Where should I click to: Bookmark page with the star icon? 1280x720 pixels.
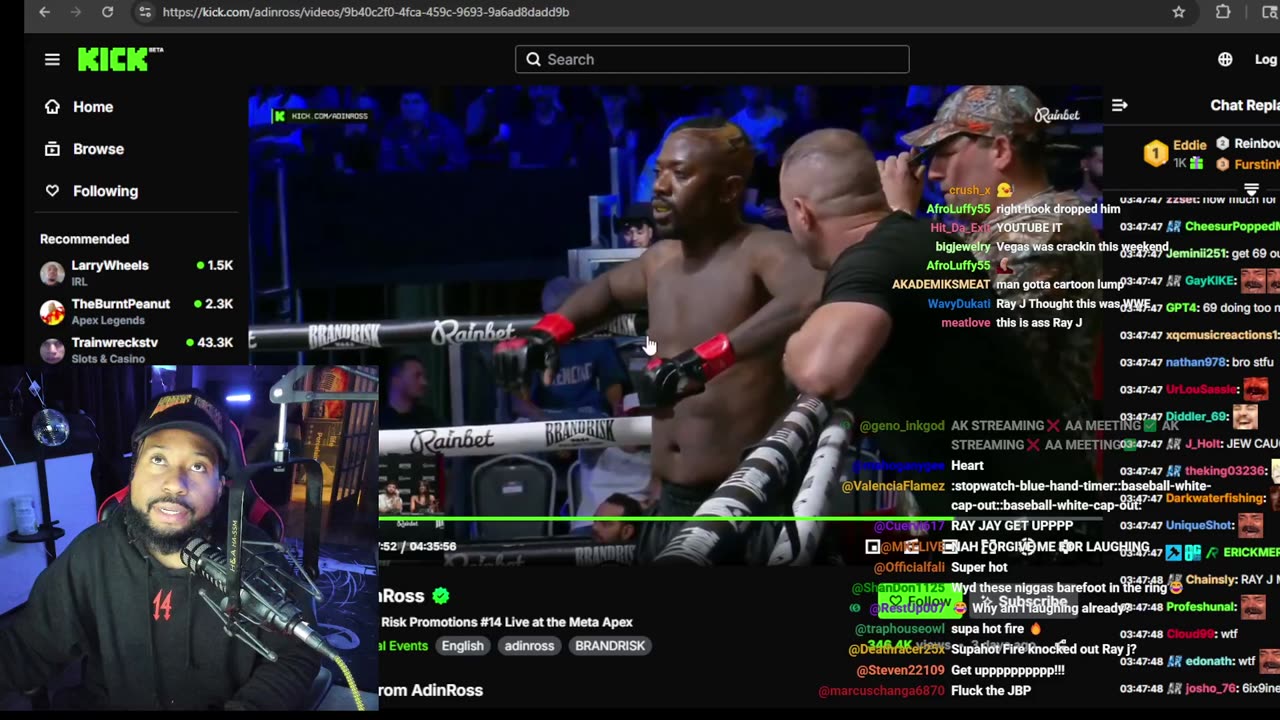coord(1179,12)
